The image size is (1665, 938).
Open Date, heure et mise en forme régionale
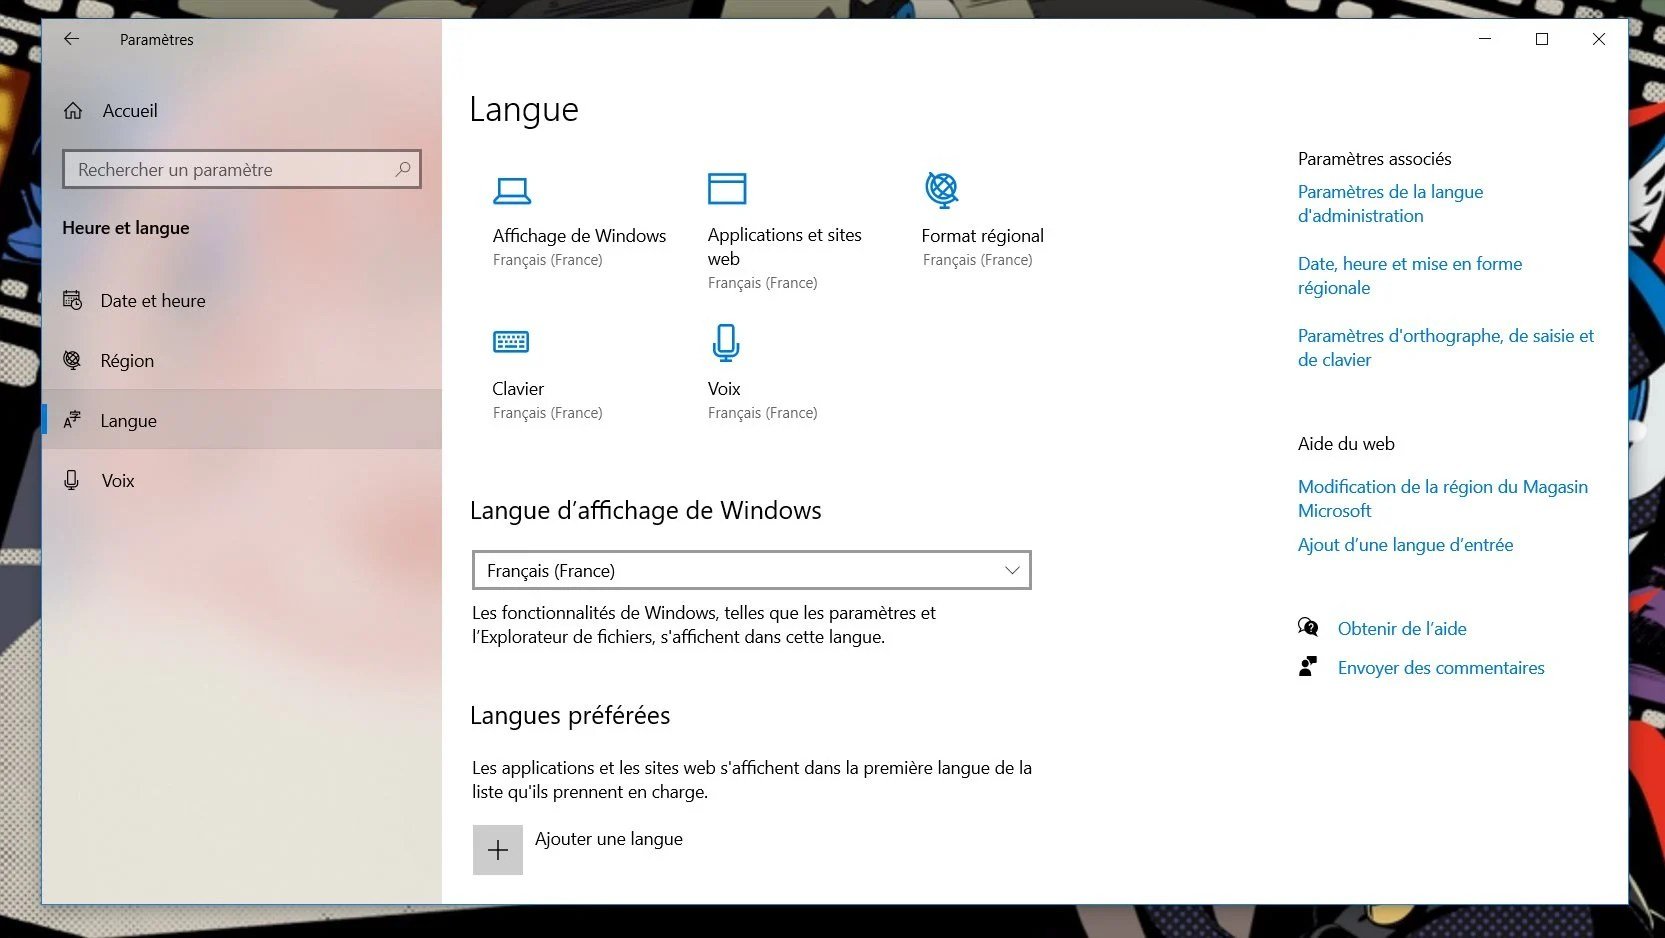tap(1410, 276)
